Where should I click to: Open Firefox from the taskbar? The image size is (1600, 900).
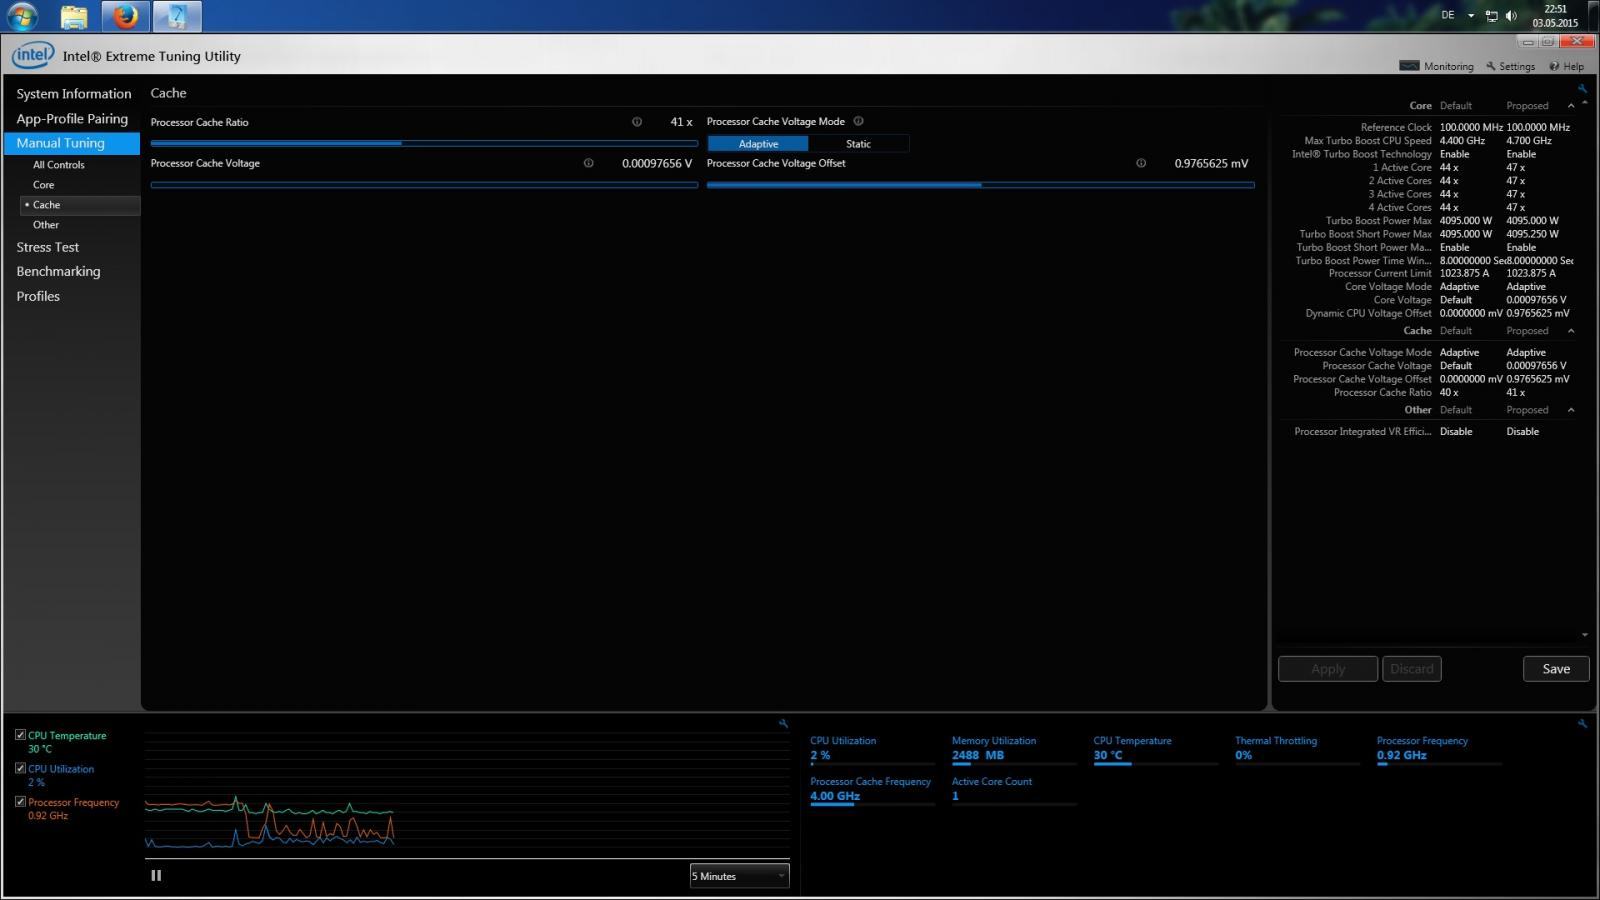(x=125, y=16)
